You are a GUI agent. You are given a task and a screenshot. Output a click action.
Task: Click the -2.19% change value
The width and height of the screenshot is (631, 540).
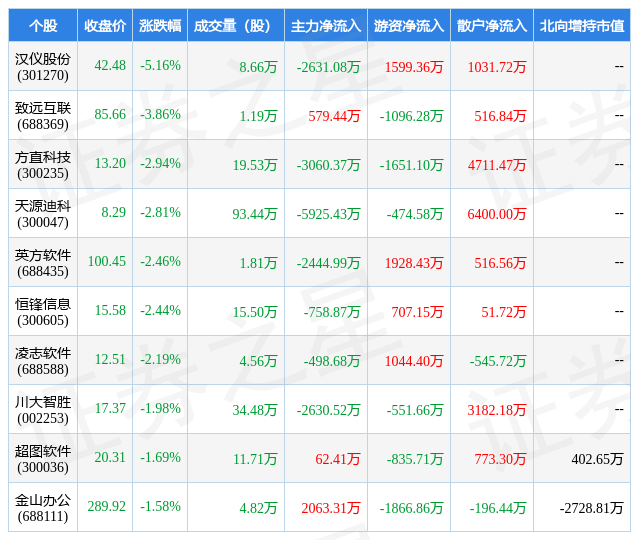[160, 359]
